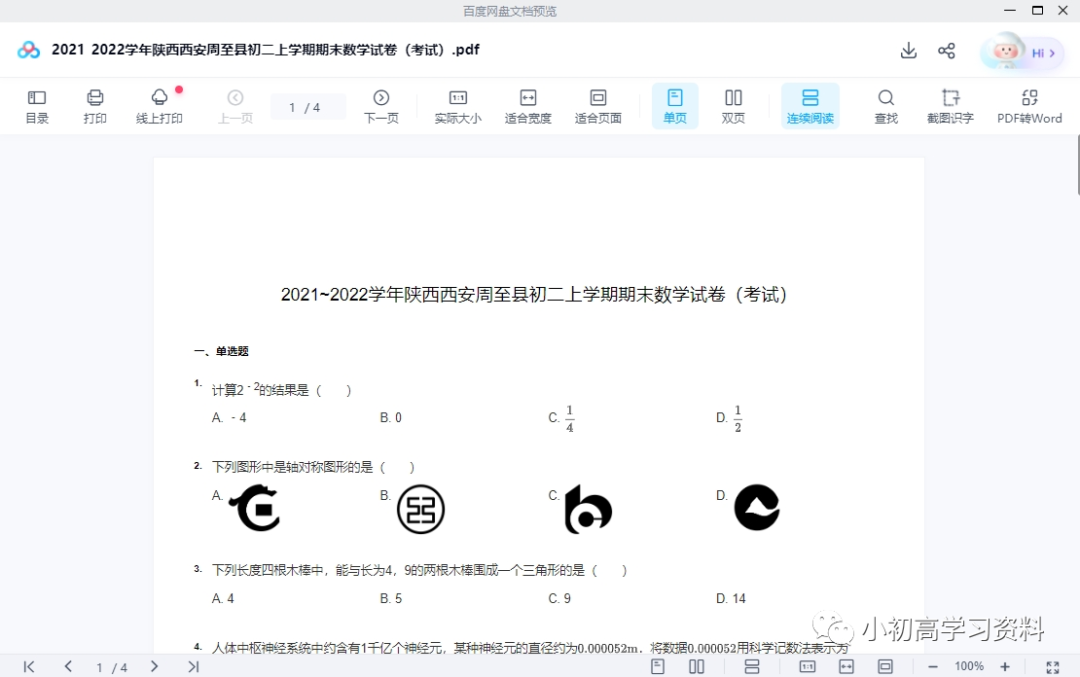Screen dimensions: 1080x677
Task: Click the 100% zoom level value
Action: (x=968, y=666)
